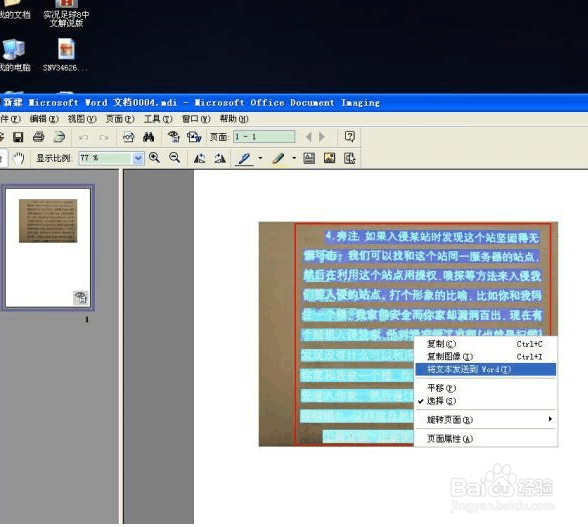The image size is (588, 527).
Task: Click the Recognize Text using OCR eye icon
Action: [174, 137]
